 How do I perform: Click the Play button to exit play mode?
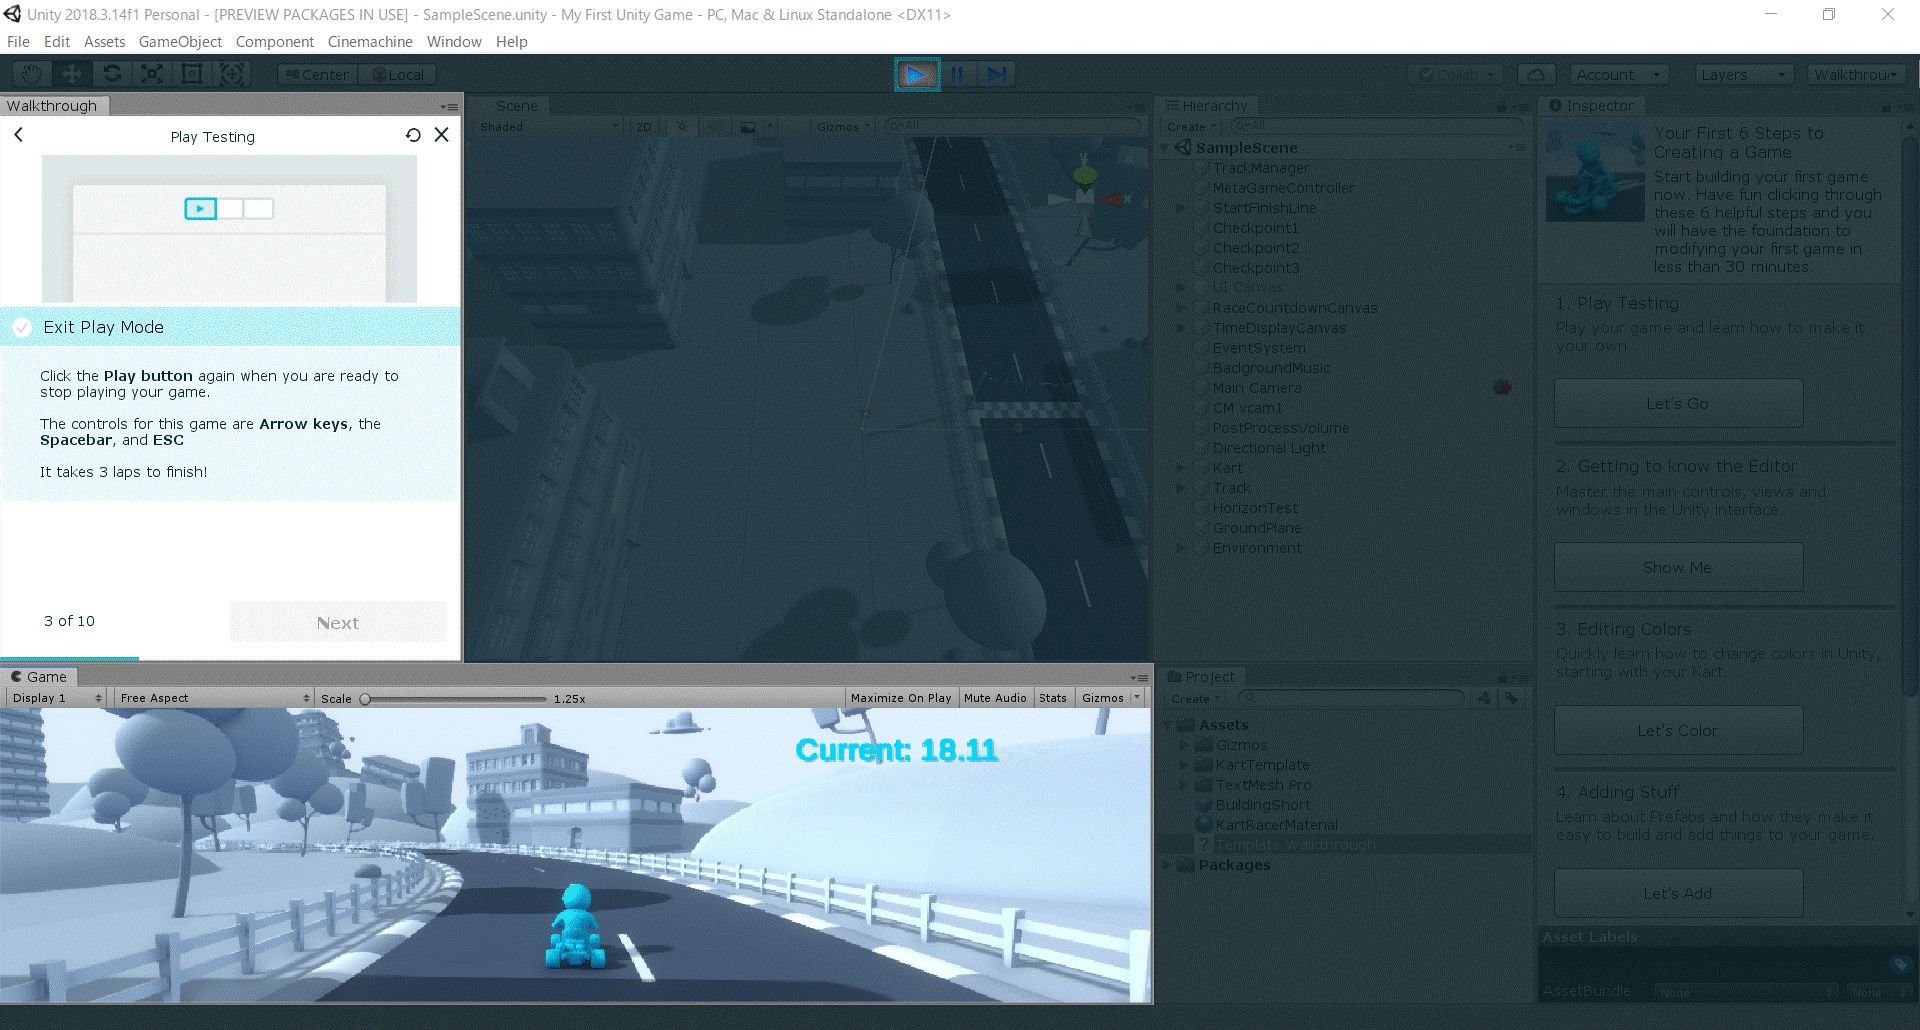pos(916,74)
